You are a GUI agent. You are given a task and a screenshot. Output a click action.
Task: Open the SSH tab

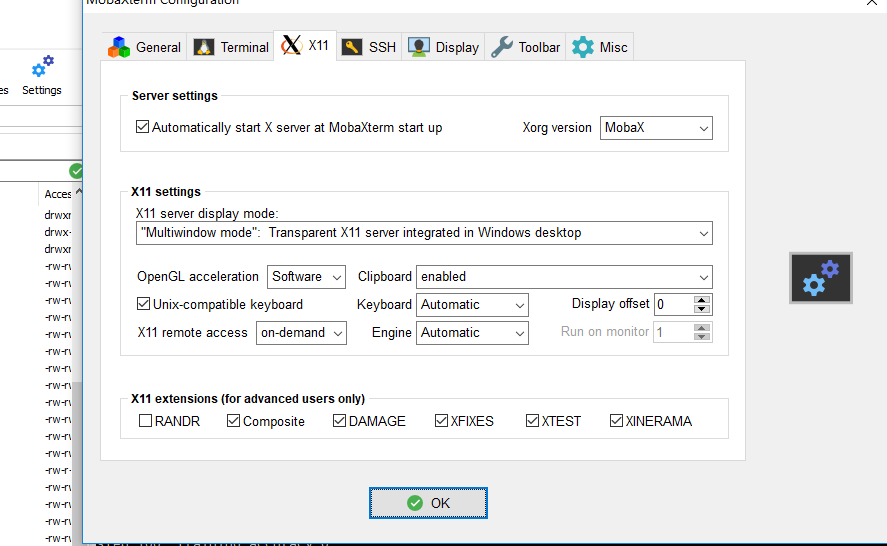tap(369, 47)
